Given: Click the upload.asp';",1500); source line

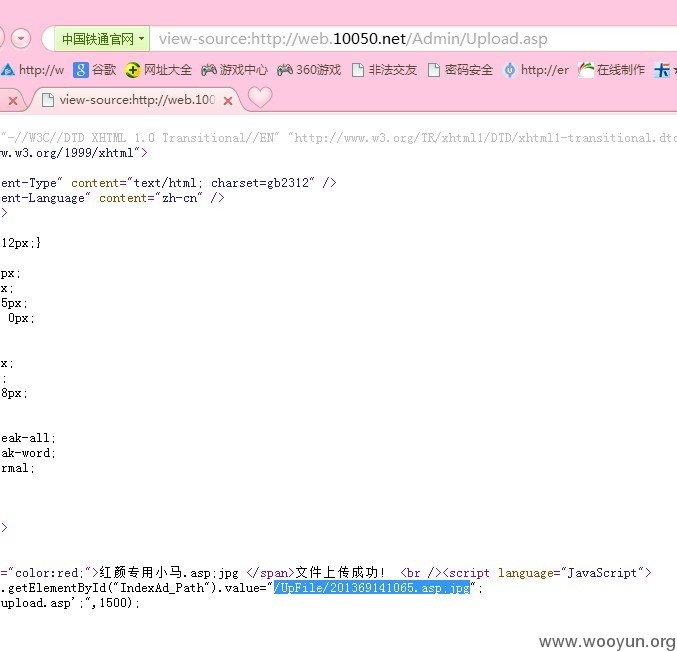Looking at the screenshot, I should pos(70,603).
